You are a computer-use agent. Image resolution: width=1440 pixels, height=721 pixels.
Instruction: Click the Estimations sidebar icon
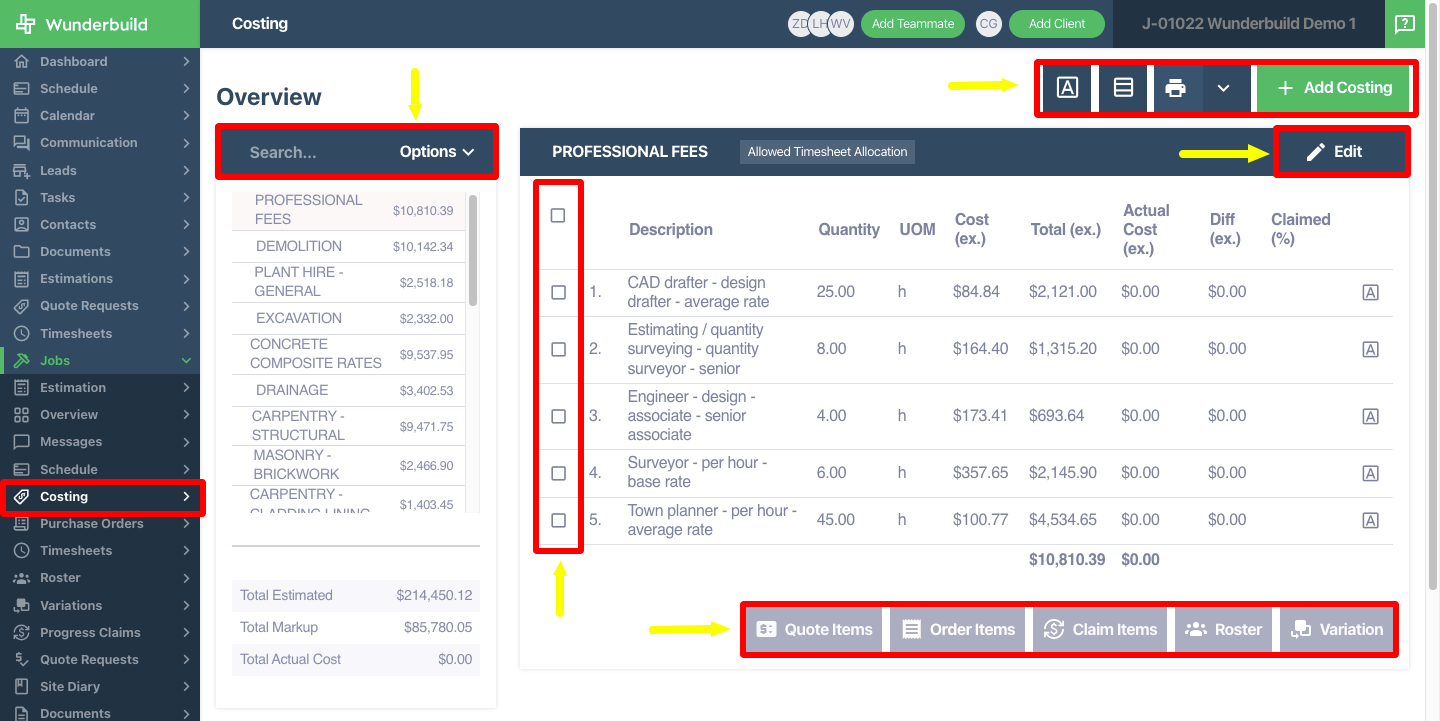pyautogui.click(x=21, y=279)
